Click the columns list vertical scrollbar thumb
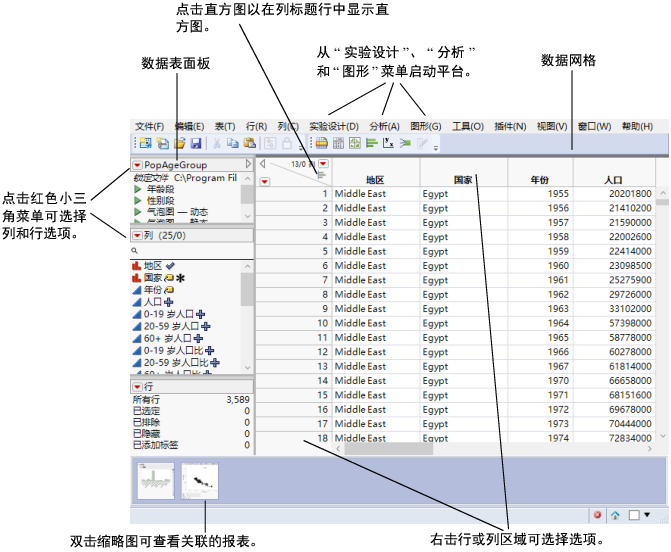 click(x=247, y=289)
